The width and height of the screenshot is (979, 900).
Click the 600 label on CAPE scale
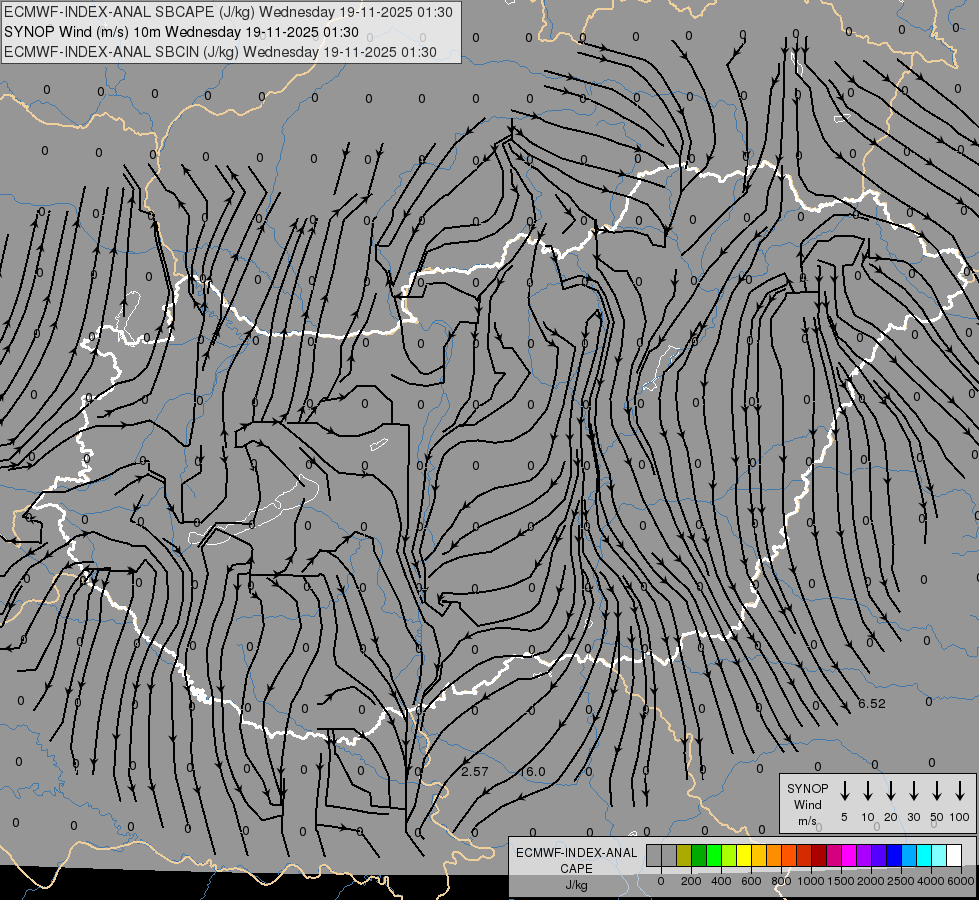751,881
